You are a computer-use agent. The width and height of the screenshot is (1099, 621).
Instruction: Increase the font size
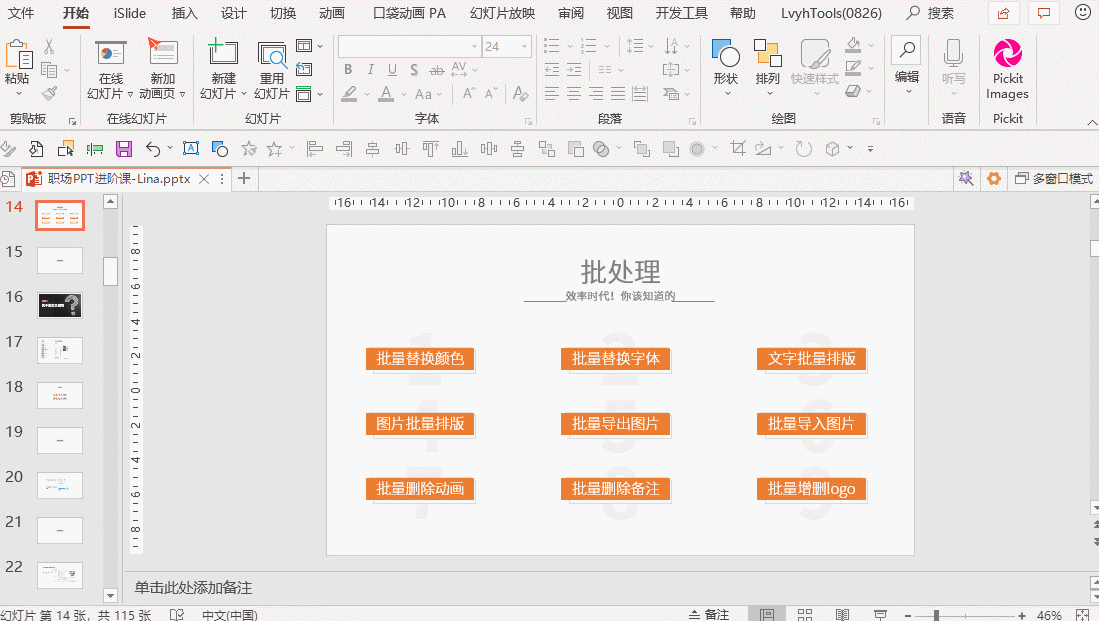(469, 93)
